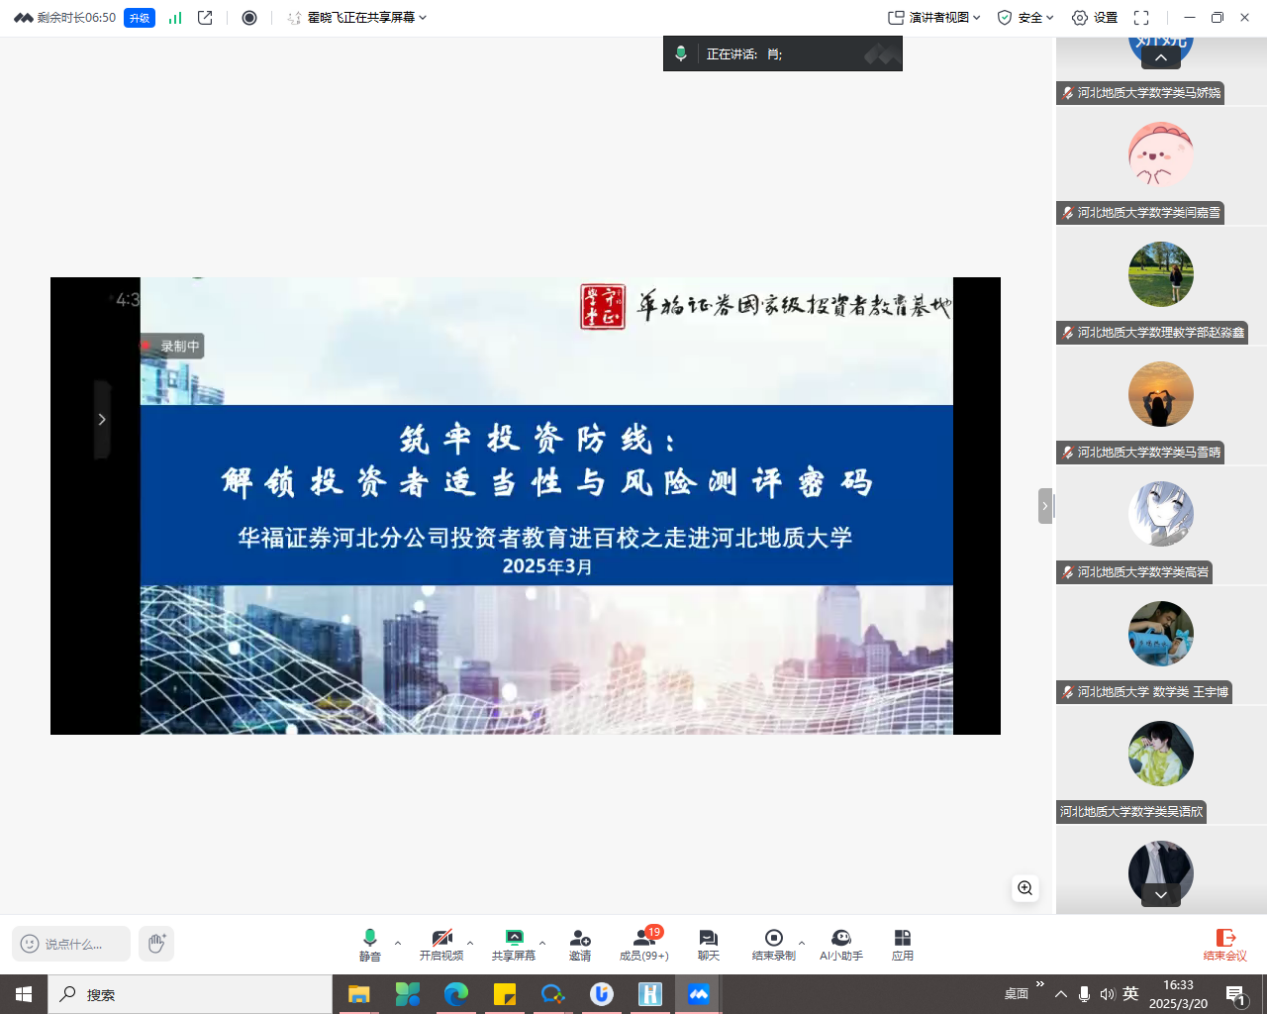Click the network signal strength icon
Viewport: 1267px width, 1014px height.
[x=175, y=18]
